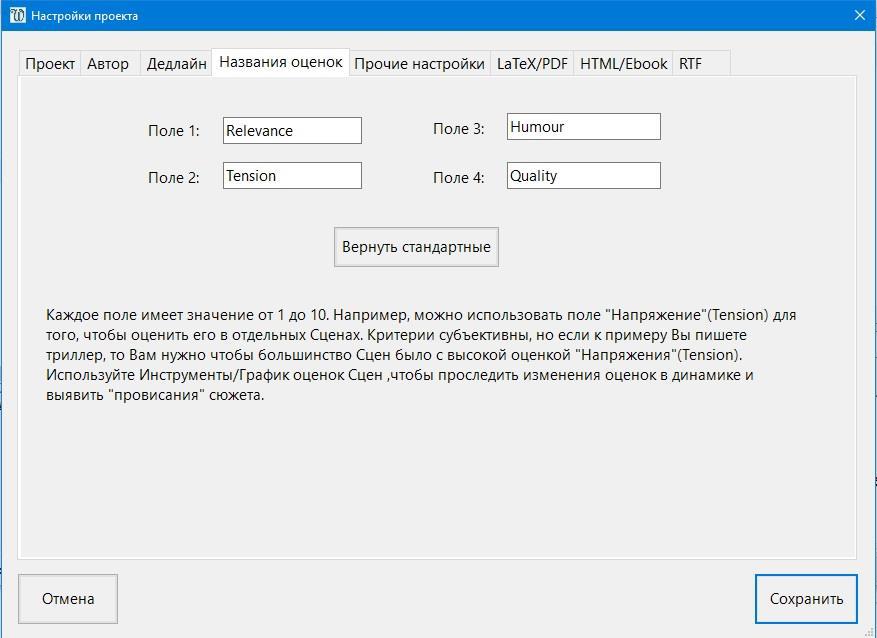The image size is (877, 638).
Task: Click the Отмена button
Action: tap(68, 599)
